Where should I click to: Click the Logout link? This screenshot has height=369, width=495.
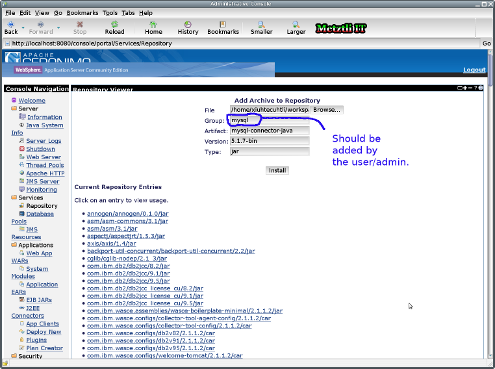coord(474,70)
